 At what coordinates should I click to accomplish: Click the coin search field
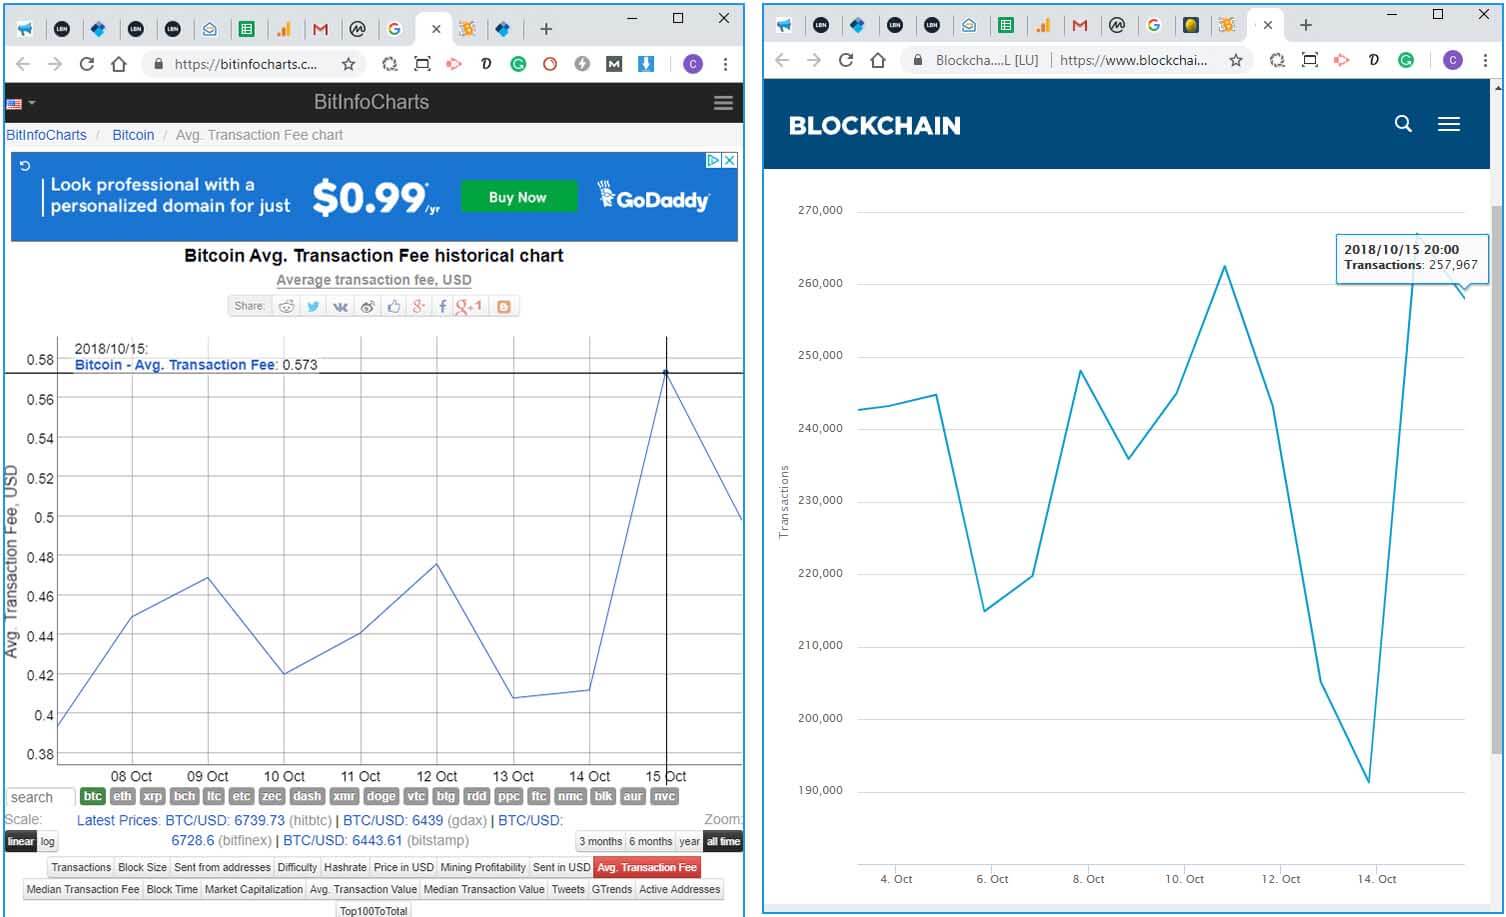pyautogui.click(x=41, y=797)
